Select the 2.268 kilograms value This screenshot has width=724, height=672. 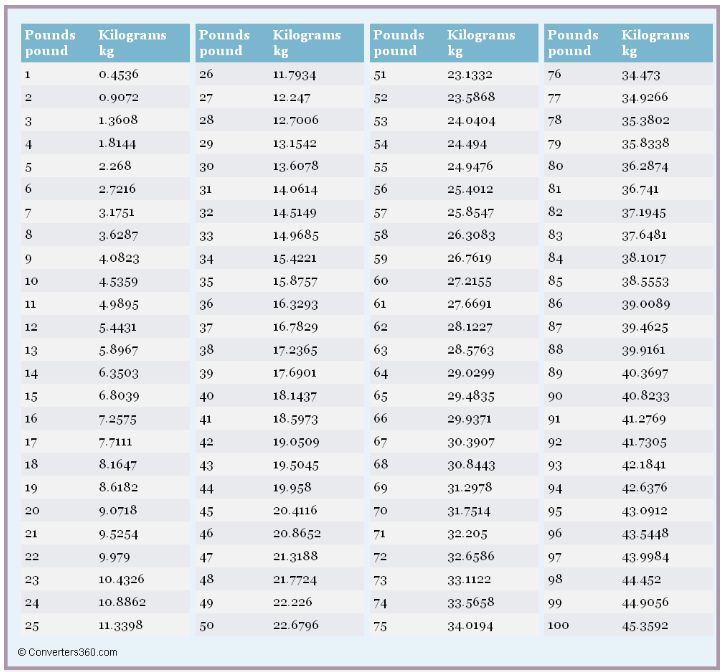(115, 166)
